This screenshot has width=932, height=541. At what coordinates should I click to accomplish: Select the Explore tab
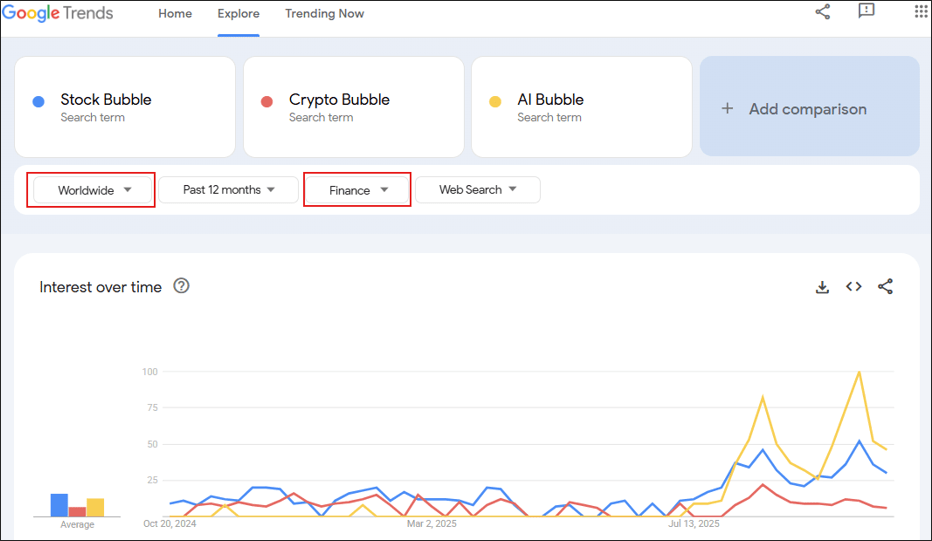coord(238,14)
